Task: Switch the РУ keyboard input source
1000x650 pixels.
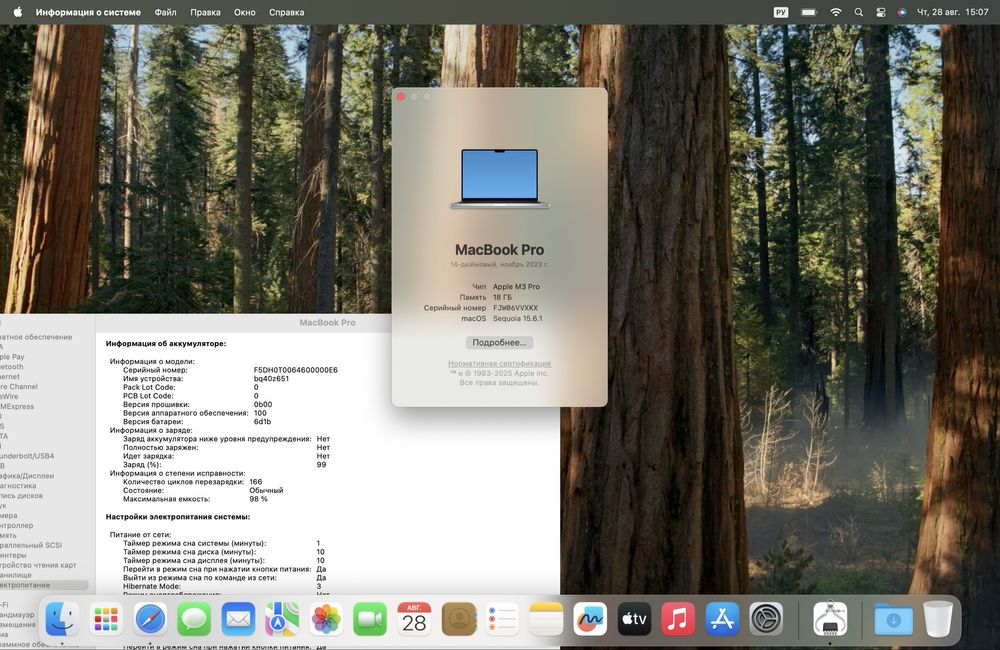Action: tap(781, 12)
